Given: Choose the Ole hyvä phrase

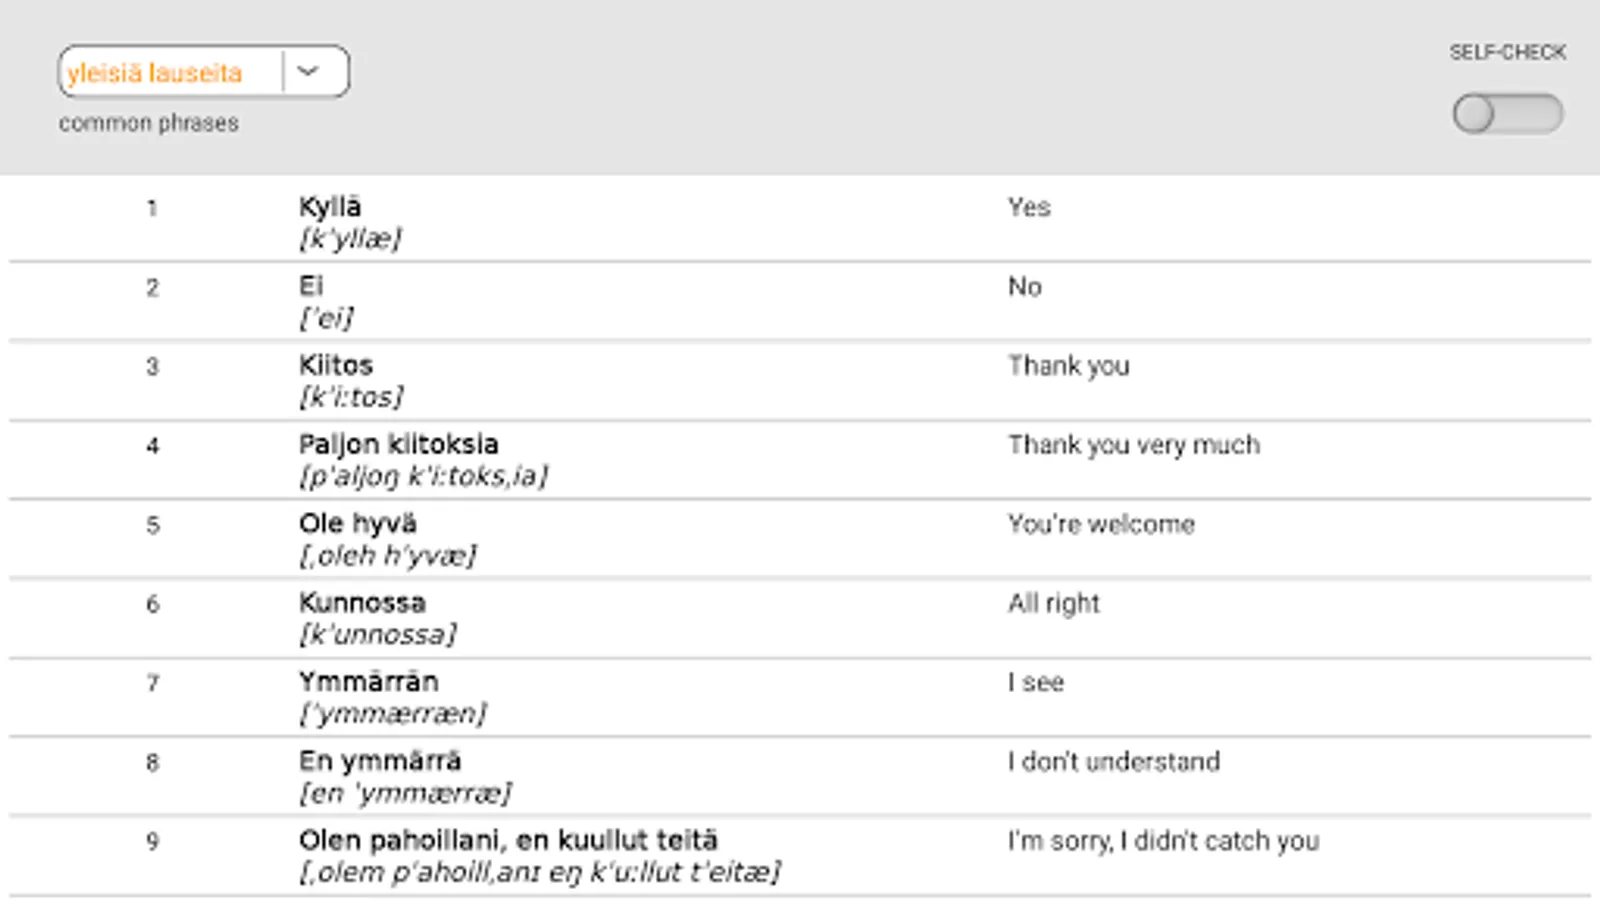Looking at the screenshot, I should coord(357,523).
